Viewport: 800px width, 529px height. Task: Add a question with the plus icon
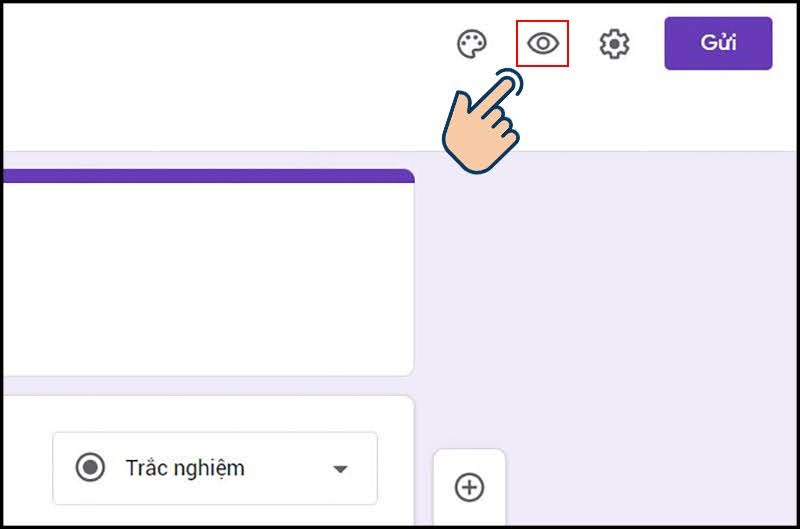click(469, 487)
